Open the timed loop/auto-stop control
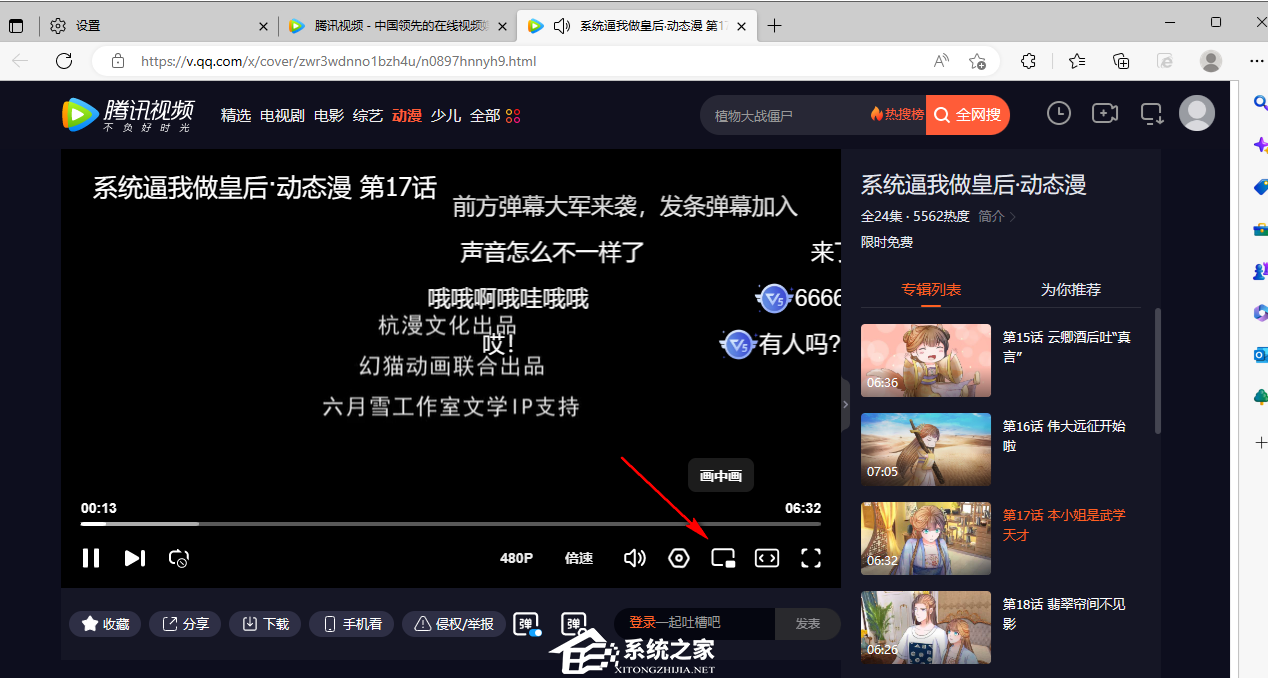 (x=179, y=558)
